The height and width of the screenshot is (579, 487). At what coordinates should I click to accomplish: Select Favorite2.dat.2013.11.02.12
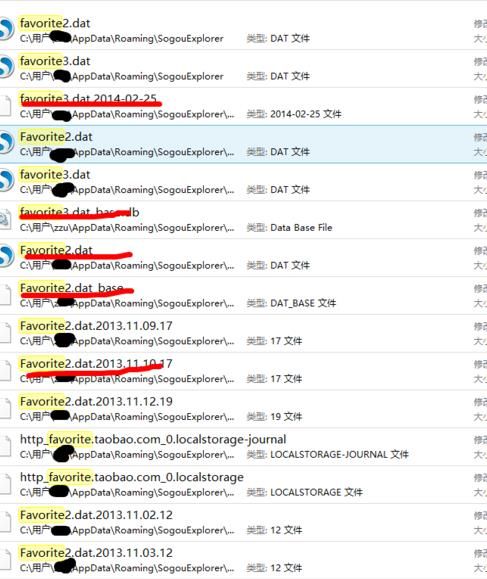(x=96, y=515)
